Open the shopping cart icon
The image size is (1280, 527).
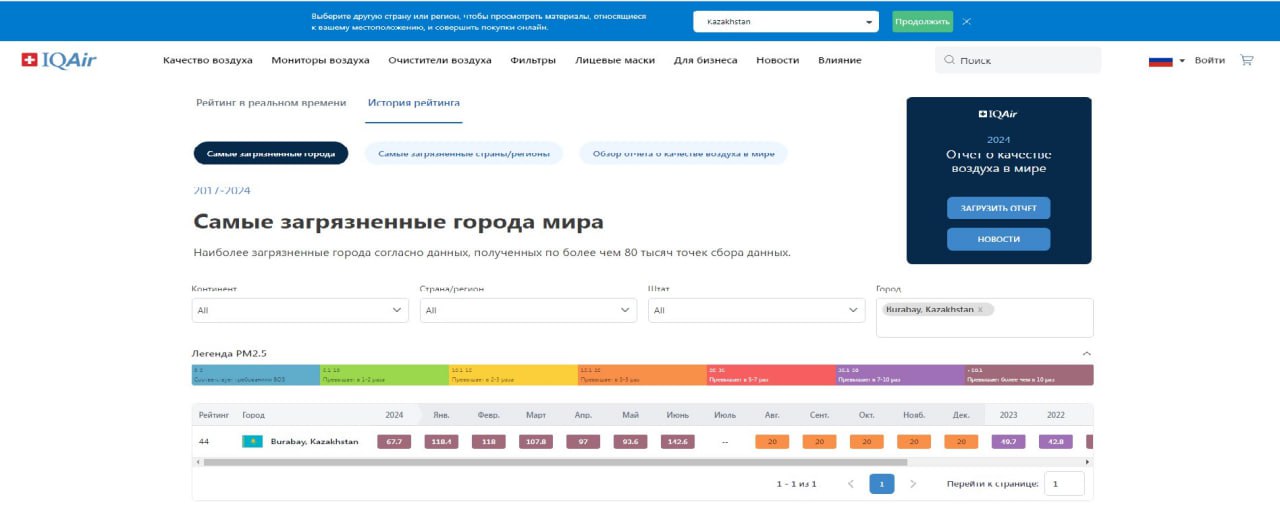click(1246, 60)
